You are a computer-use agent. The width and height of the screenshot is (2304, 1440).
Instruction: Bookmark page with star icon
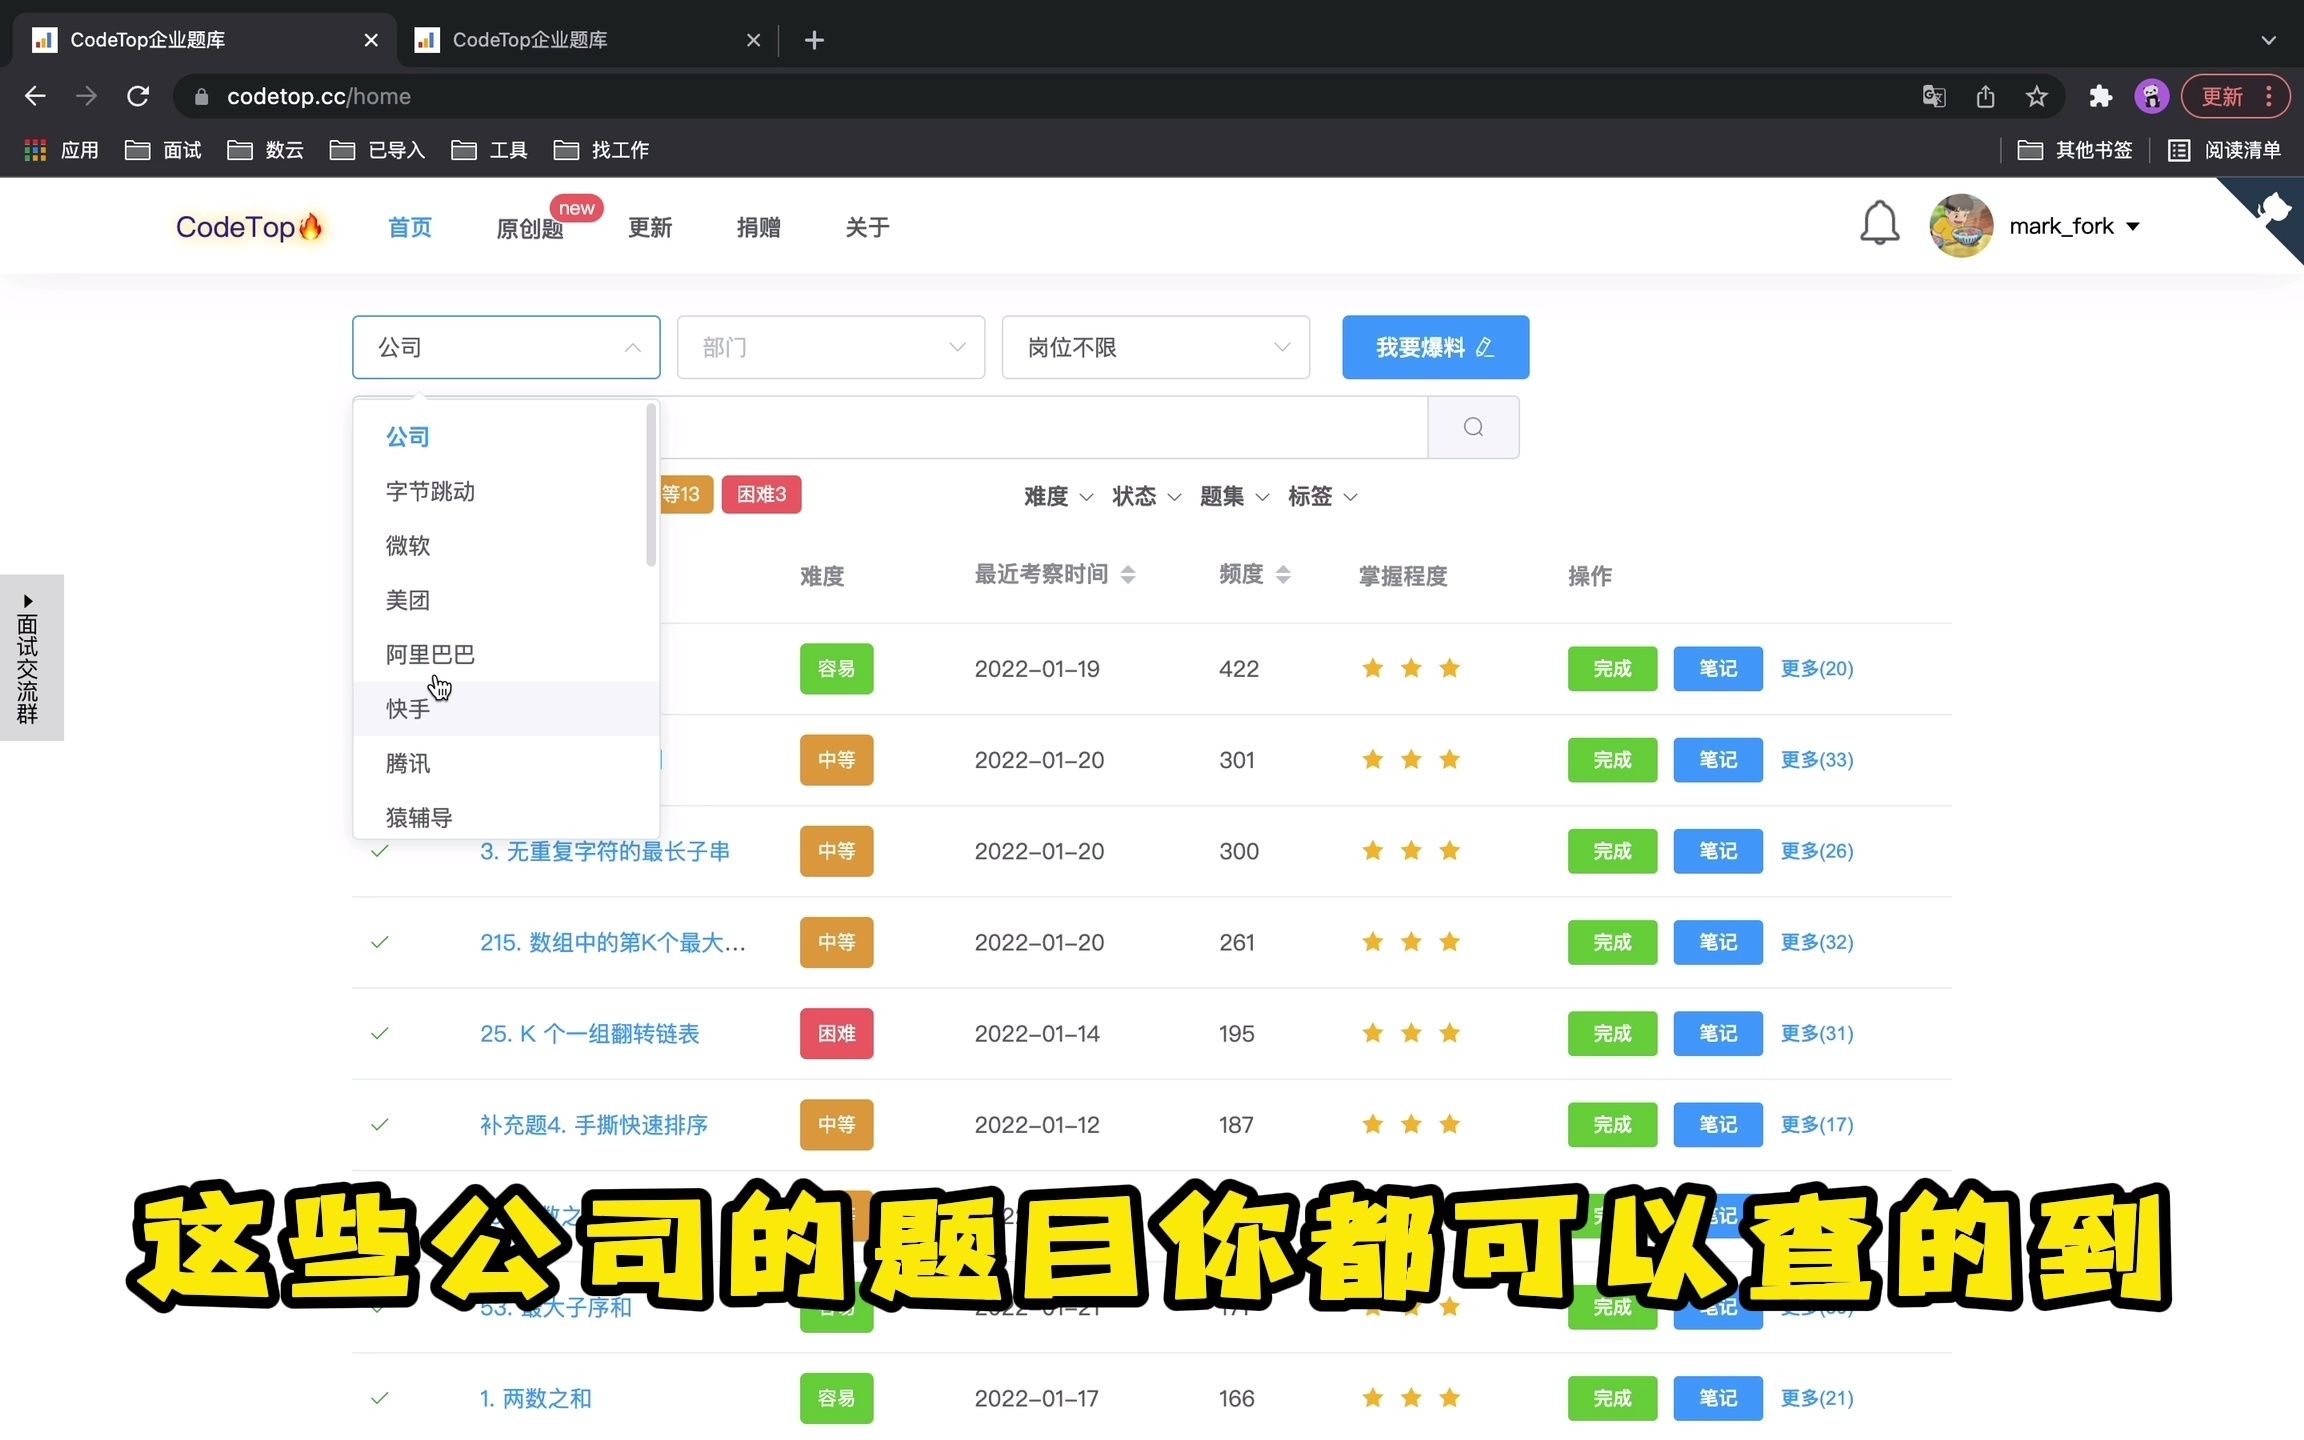tap(2036, 96)
